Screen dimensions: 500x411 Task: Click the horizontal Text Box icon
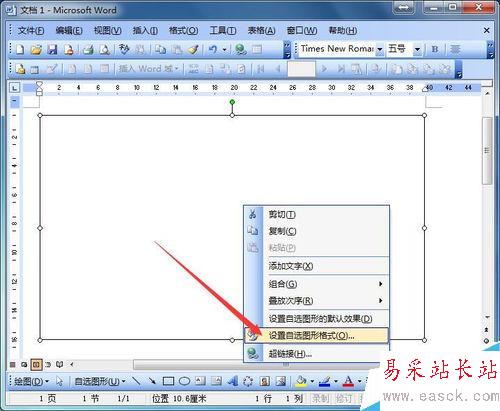click(x=200, y=381)
